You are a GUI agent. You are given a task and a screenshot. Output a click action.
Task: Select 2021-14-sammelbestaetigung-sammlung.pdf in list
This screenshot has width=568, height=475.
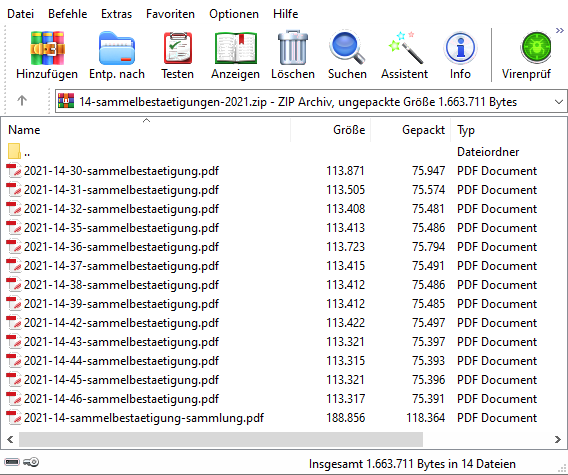point(143,418)
